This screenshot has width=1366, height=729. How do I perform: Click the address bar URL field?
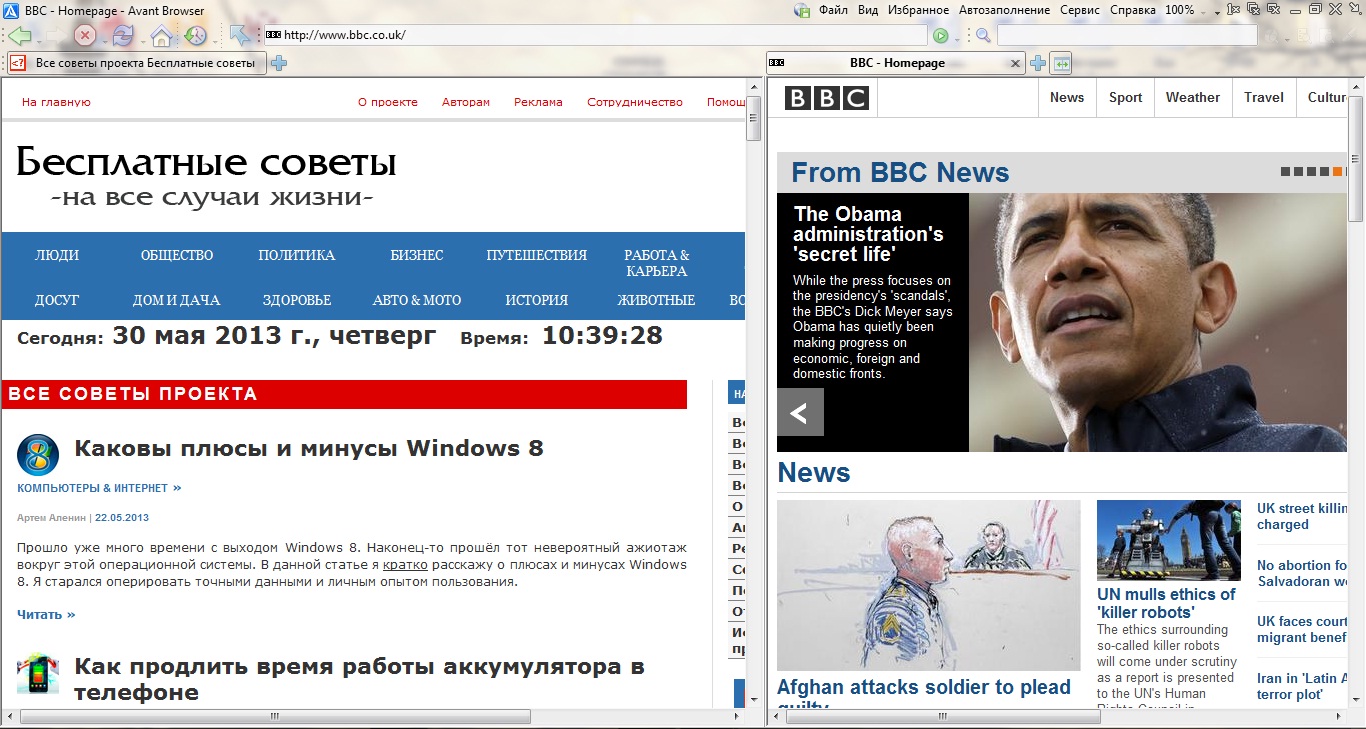click(x=594, y=36)
